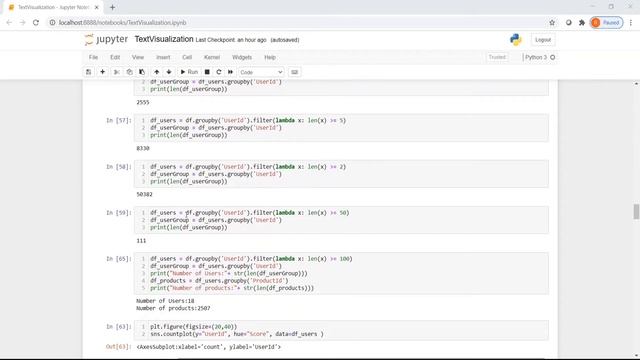Open the Help menu
This screenshot has width=640, height=360.
coord(270,57)
